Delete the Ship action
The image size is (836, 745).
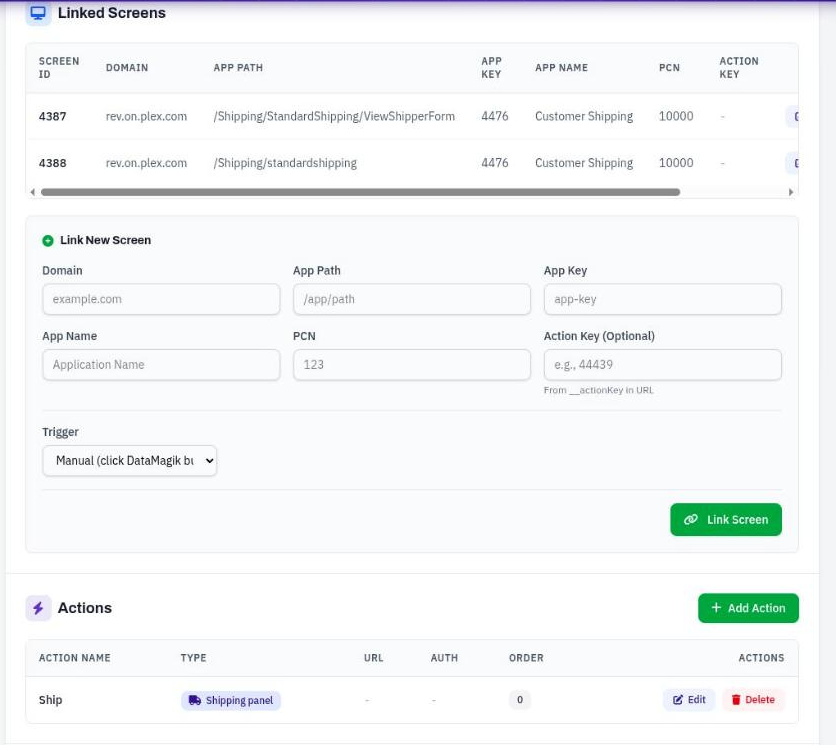coord(753,700)
